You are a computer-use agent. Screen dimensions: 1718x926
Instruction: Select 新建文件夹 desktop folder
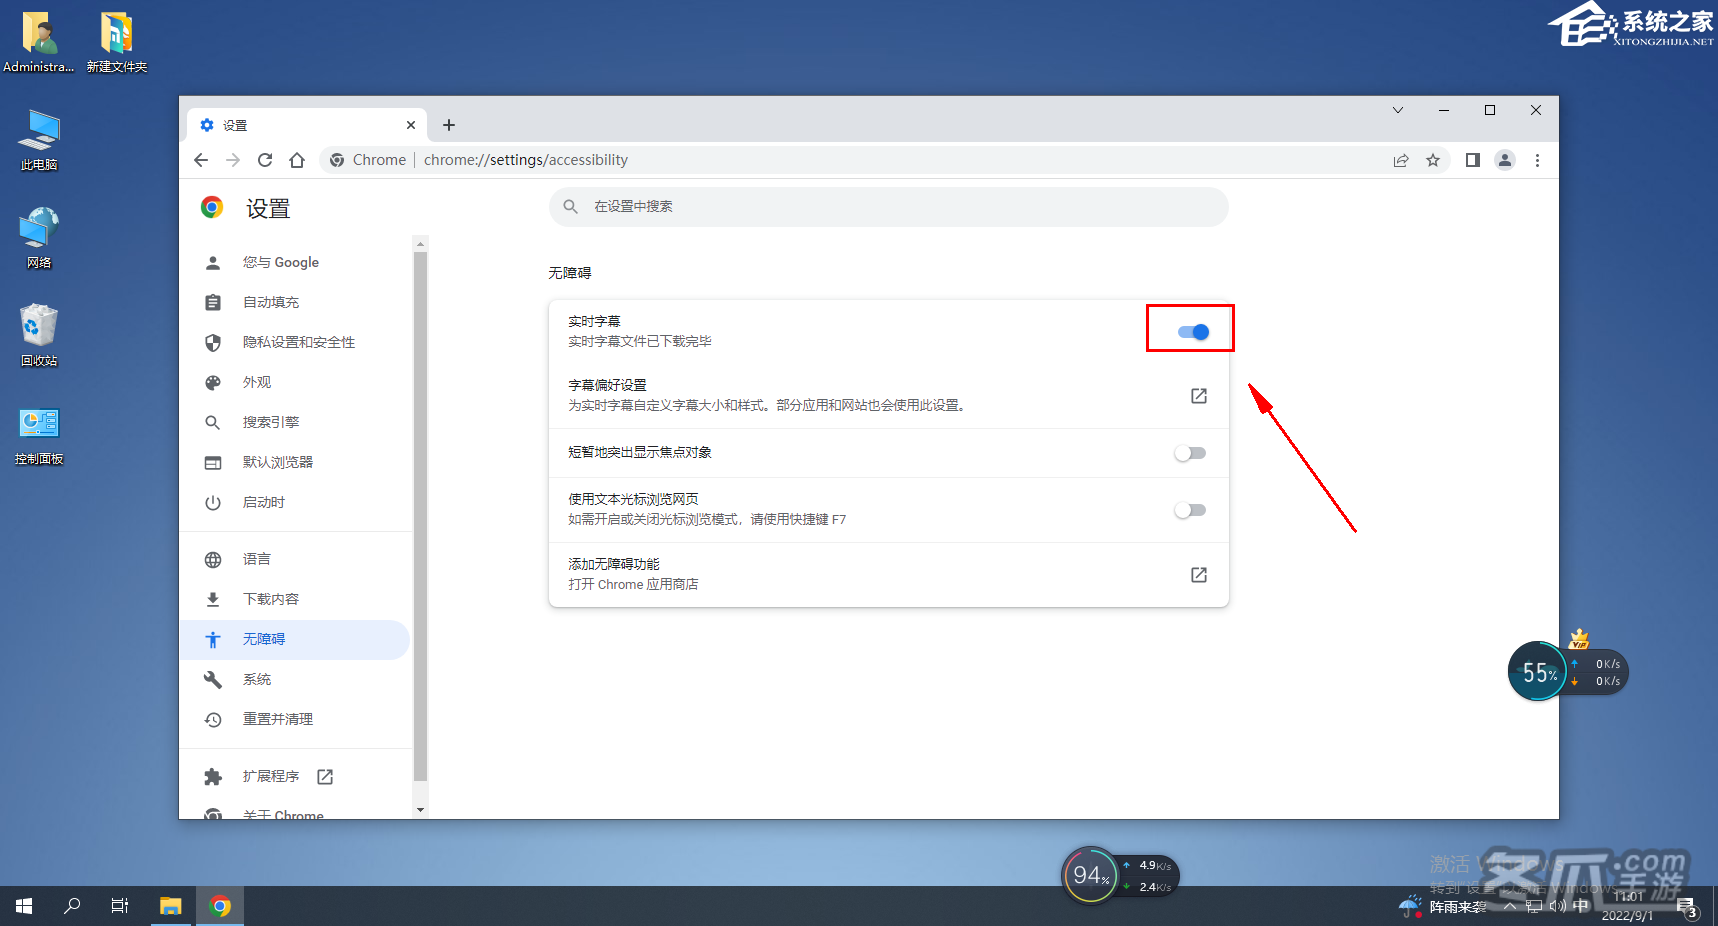click(x=117, y=42)
